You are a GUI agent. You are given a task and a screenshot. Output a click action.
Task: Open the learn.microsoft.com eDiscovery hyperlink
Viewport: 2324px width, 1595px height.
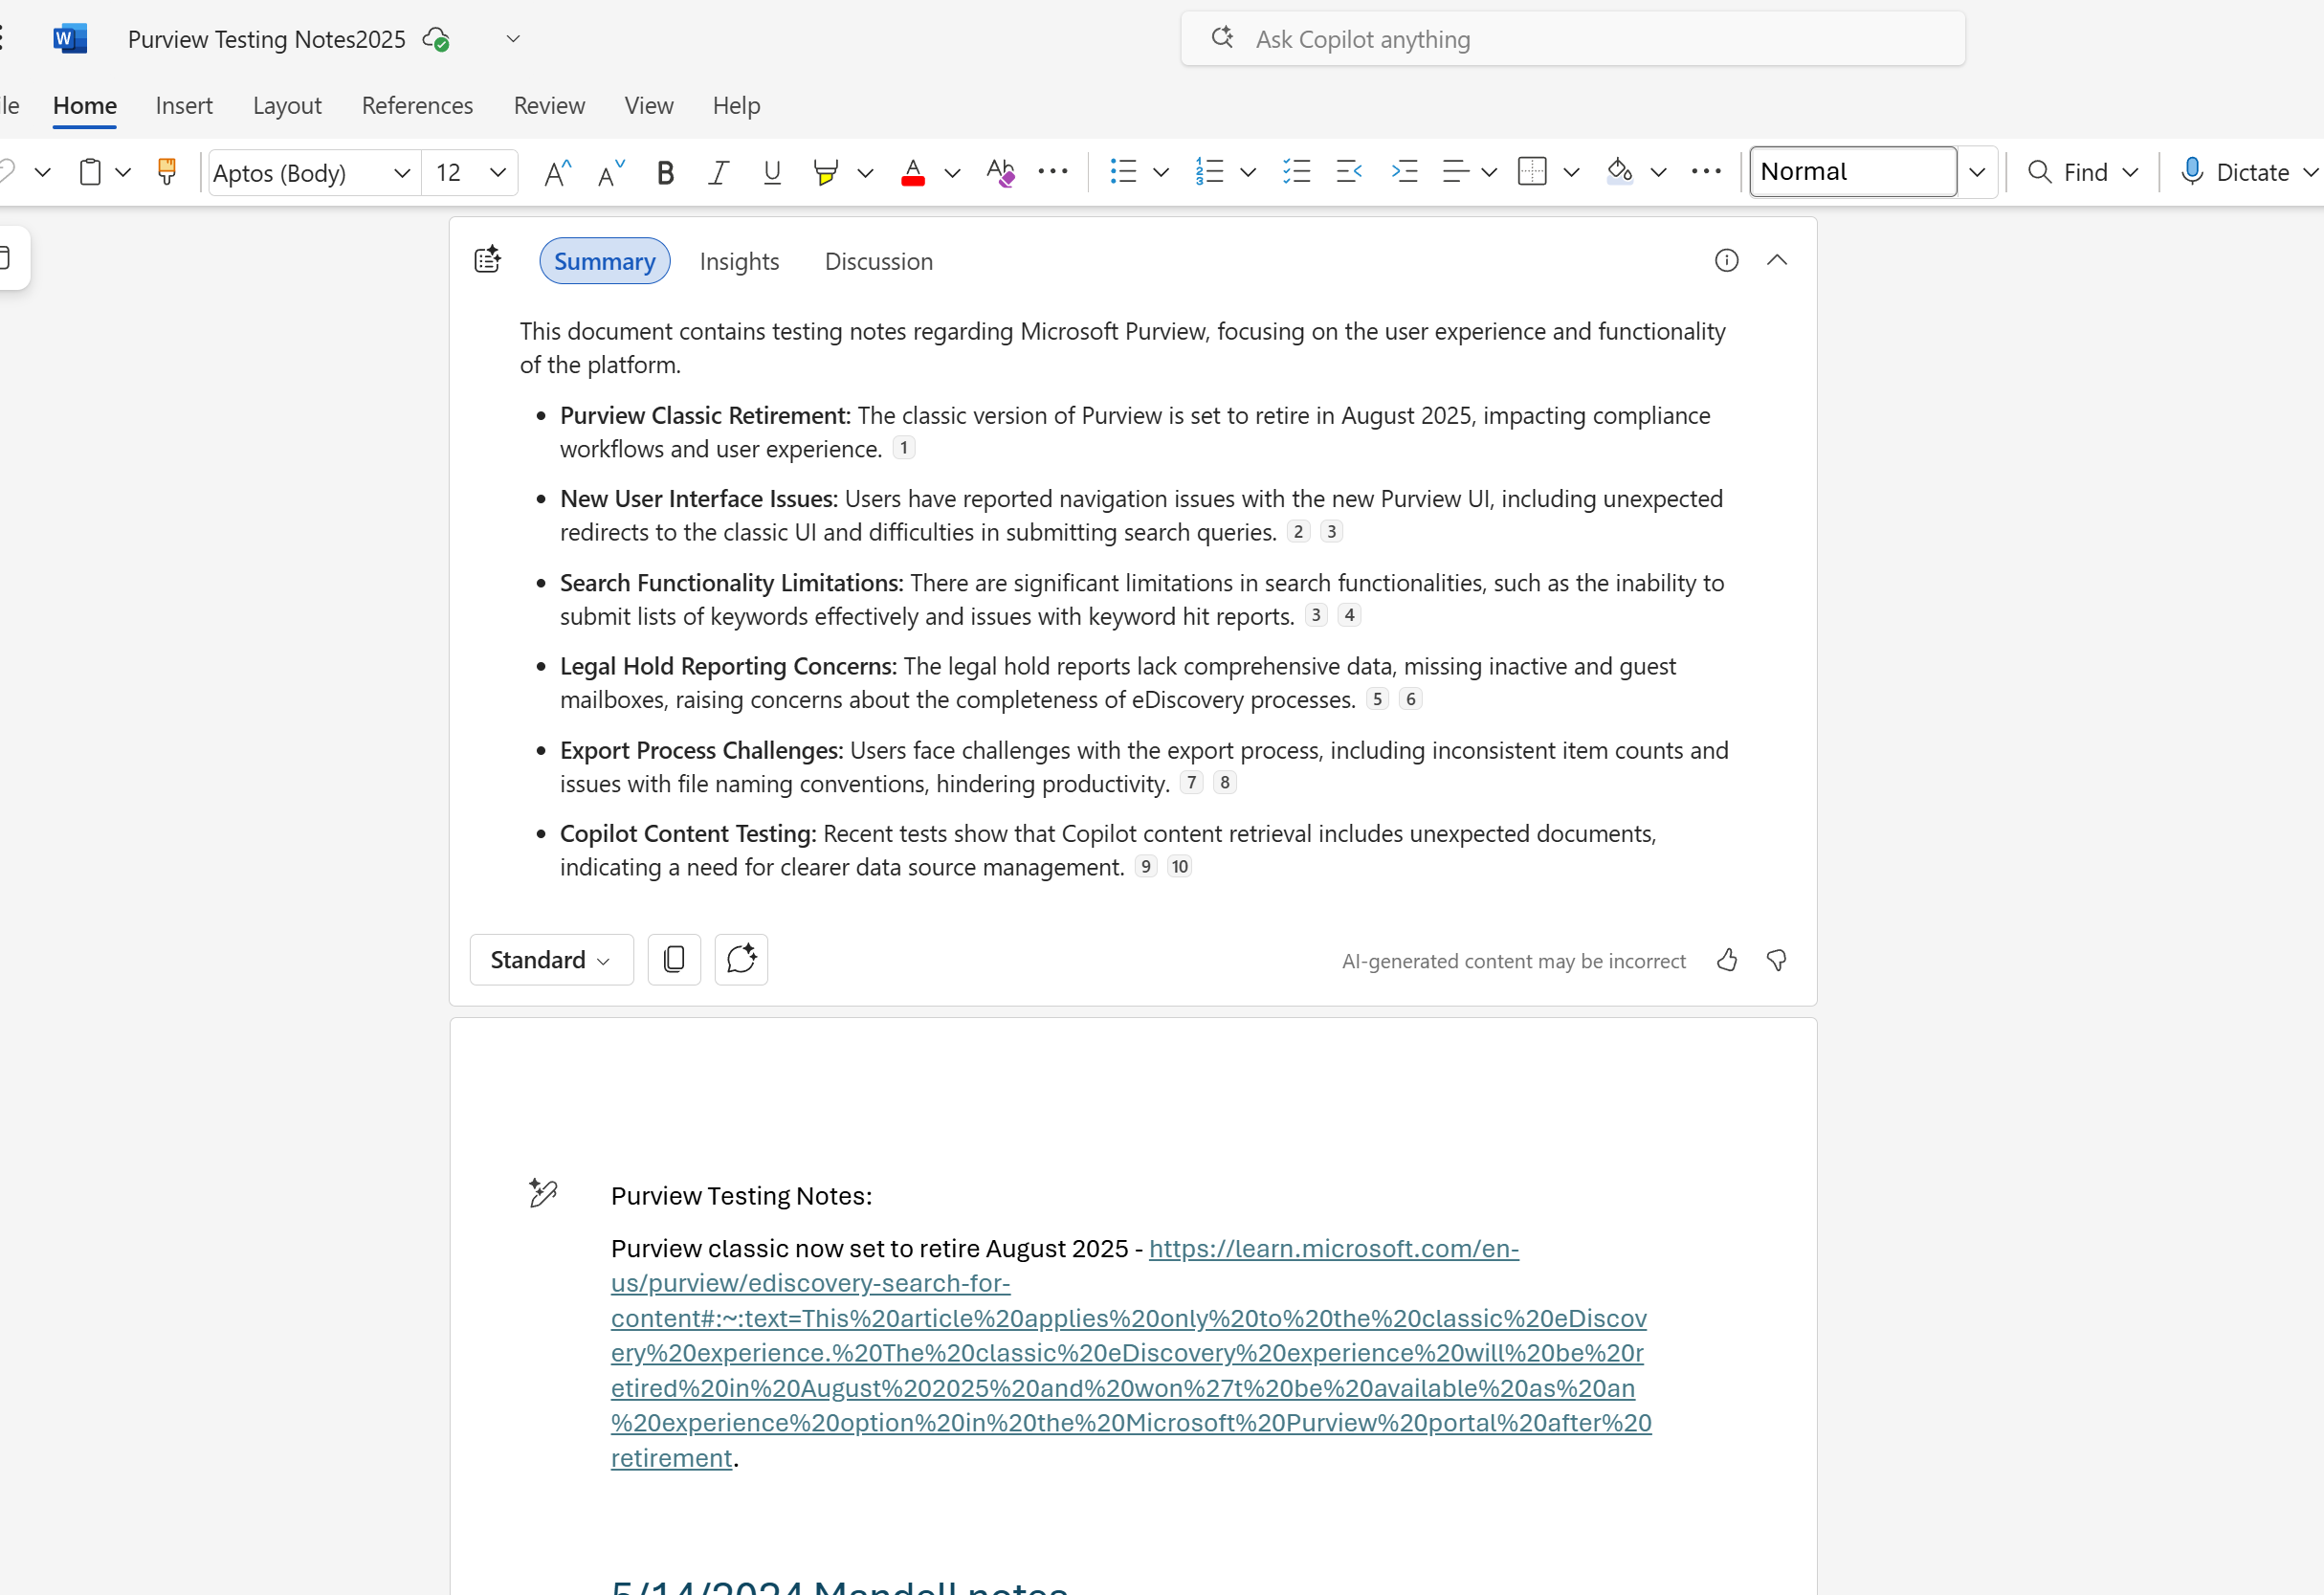(x=1130, y=1353)
